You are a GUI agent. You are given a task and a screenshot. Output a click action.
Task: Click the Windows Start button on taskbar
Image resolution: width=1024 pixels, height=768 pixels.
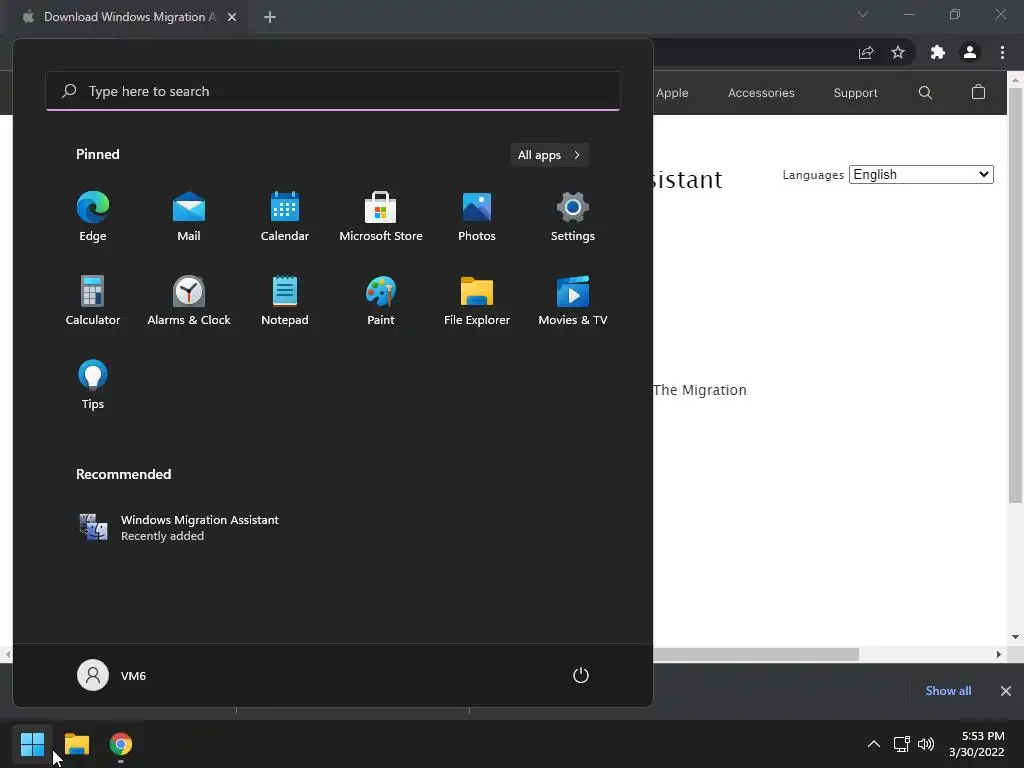(32, 744)
